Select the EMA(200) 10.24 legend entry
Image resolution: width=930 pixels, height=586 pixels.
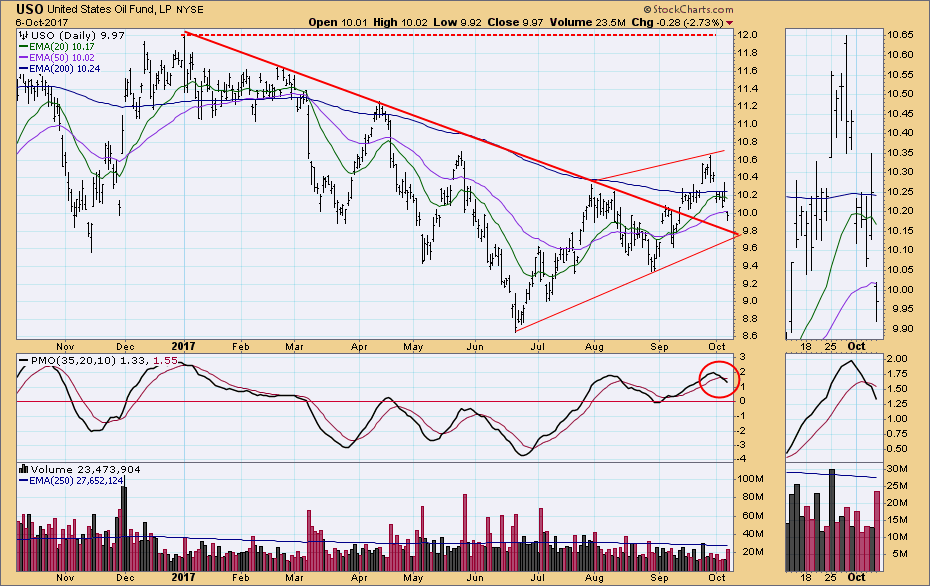(x=59, y=69)
